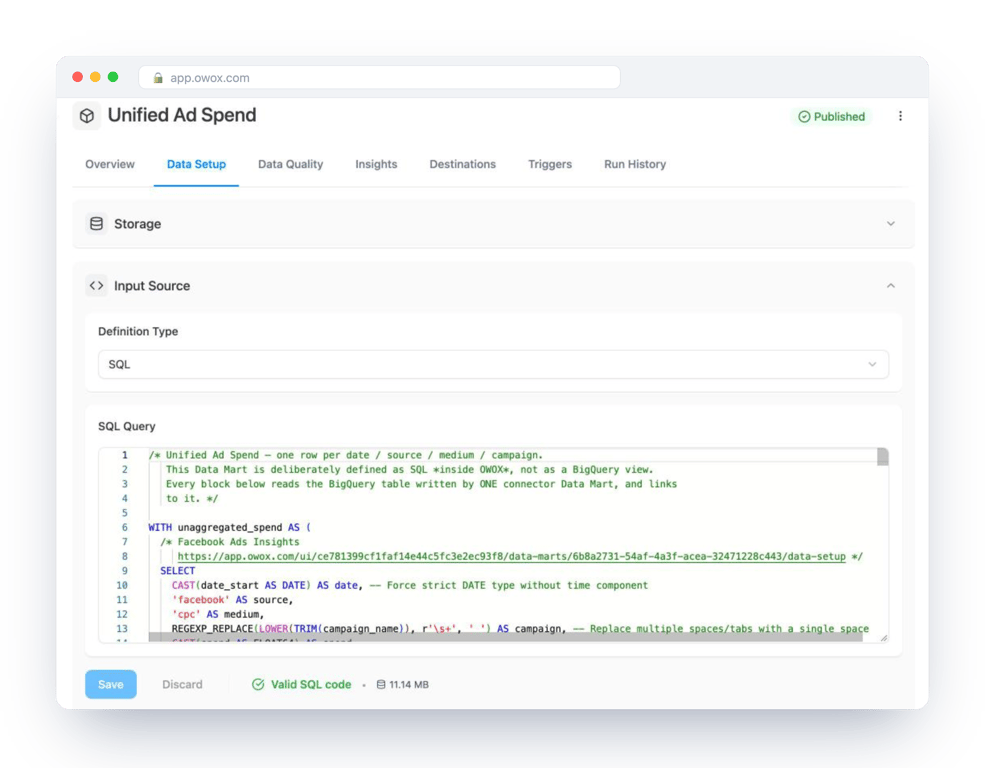Click the data mart cube icon beside the title

coord(87,116)
